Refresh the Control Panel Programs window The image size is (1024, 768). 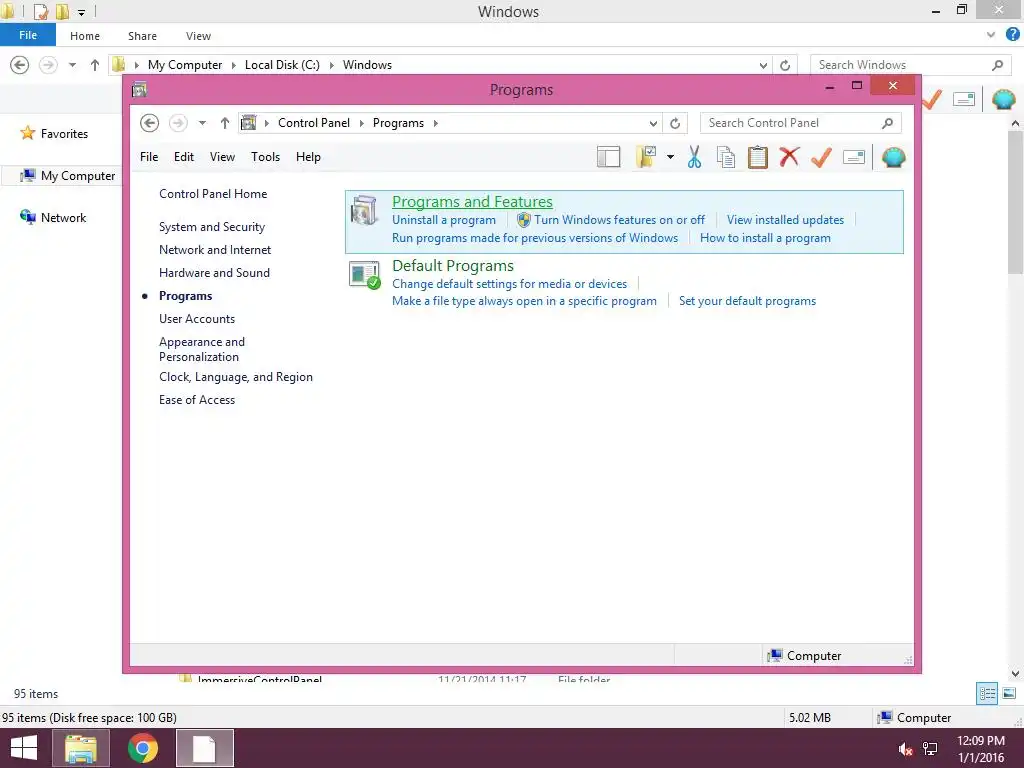pyautogui.click(x=675, y=123)
